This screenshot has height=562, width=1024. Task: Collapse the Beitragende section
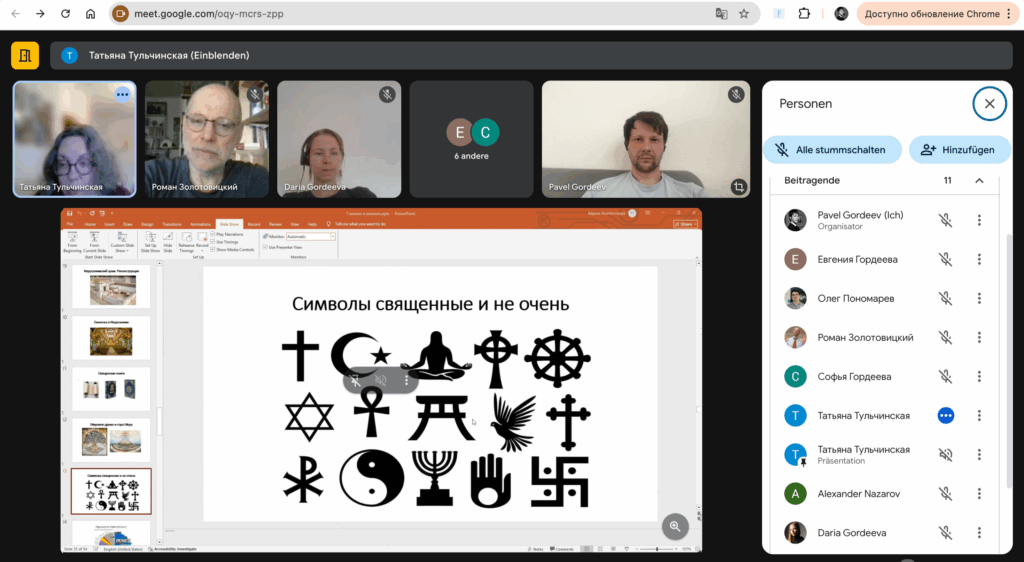coord(979,181)
